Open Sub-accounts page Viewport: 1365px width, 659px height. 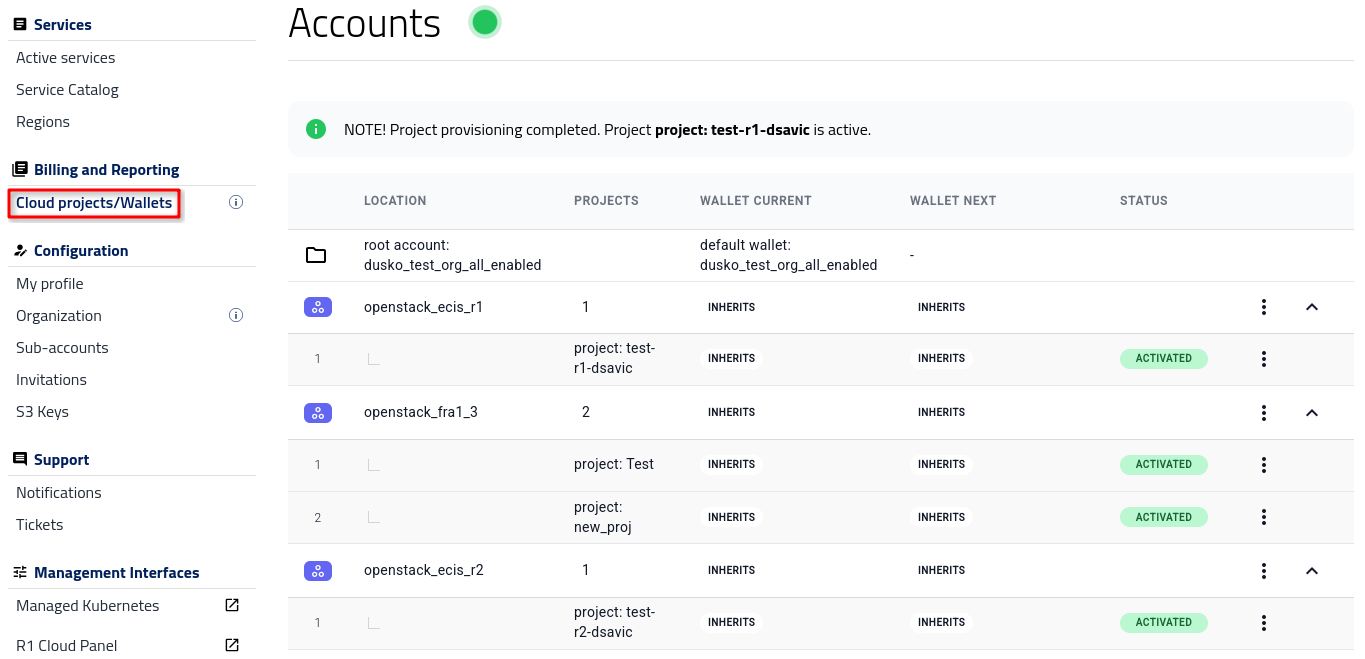coord(62,348)
